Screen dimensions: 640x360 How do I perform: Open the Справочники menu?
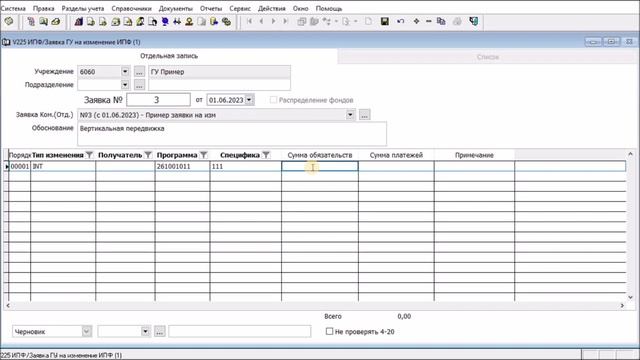pyautogui.click(x=131, y=8)
